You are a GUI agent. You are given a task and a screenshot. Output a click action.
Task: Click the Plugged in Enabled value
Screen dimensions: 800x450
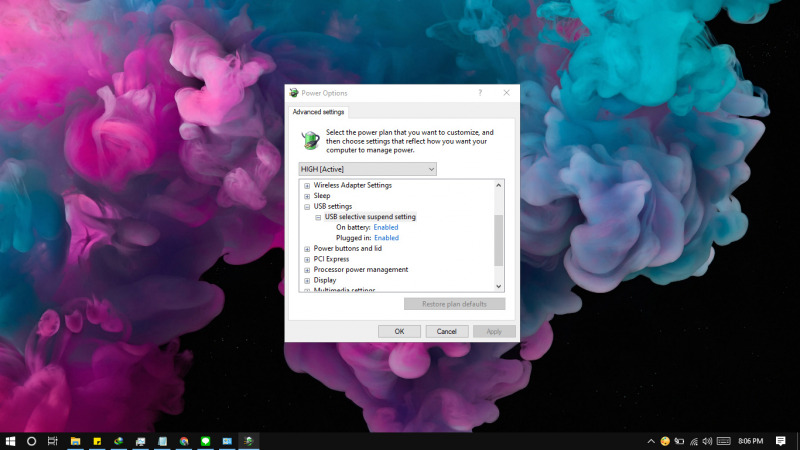pos(386,238)
